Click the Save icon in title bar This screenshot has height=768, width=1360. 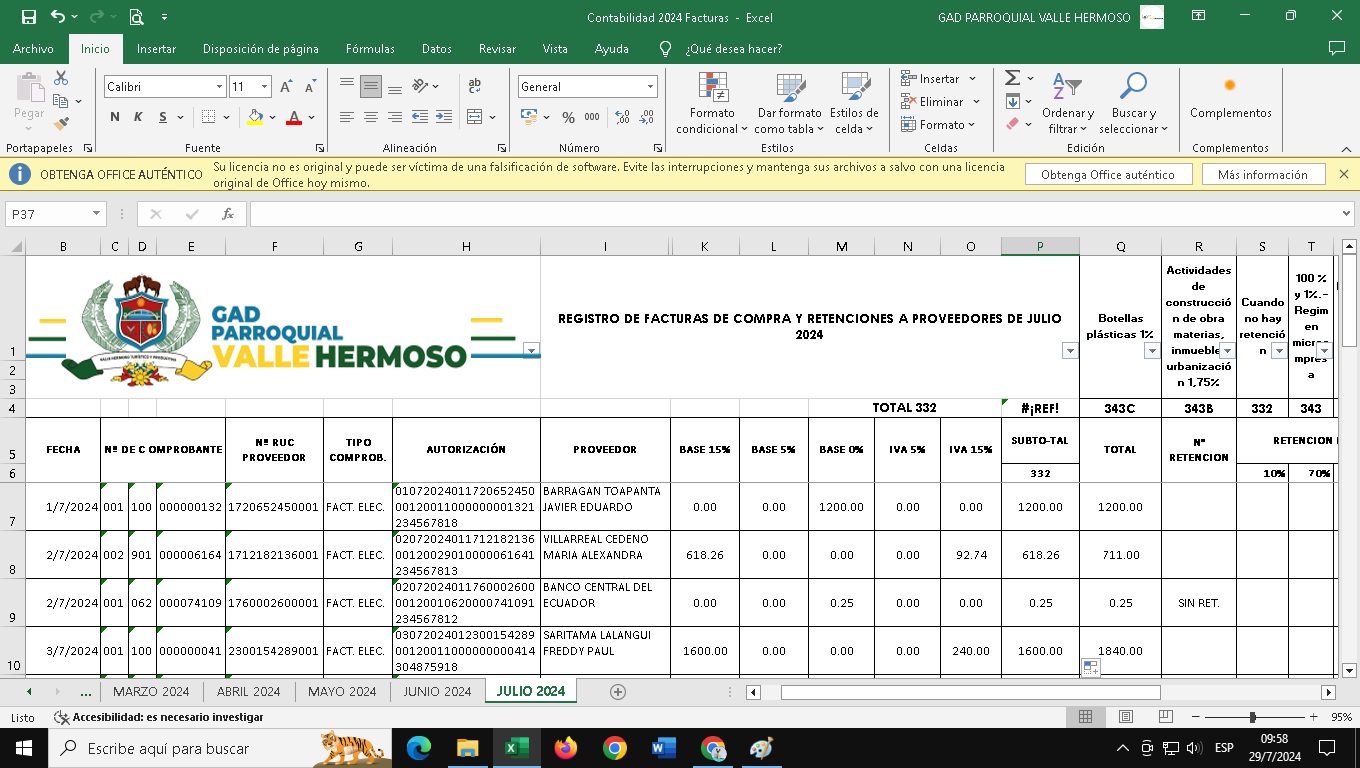click(28, 17)
